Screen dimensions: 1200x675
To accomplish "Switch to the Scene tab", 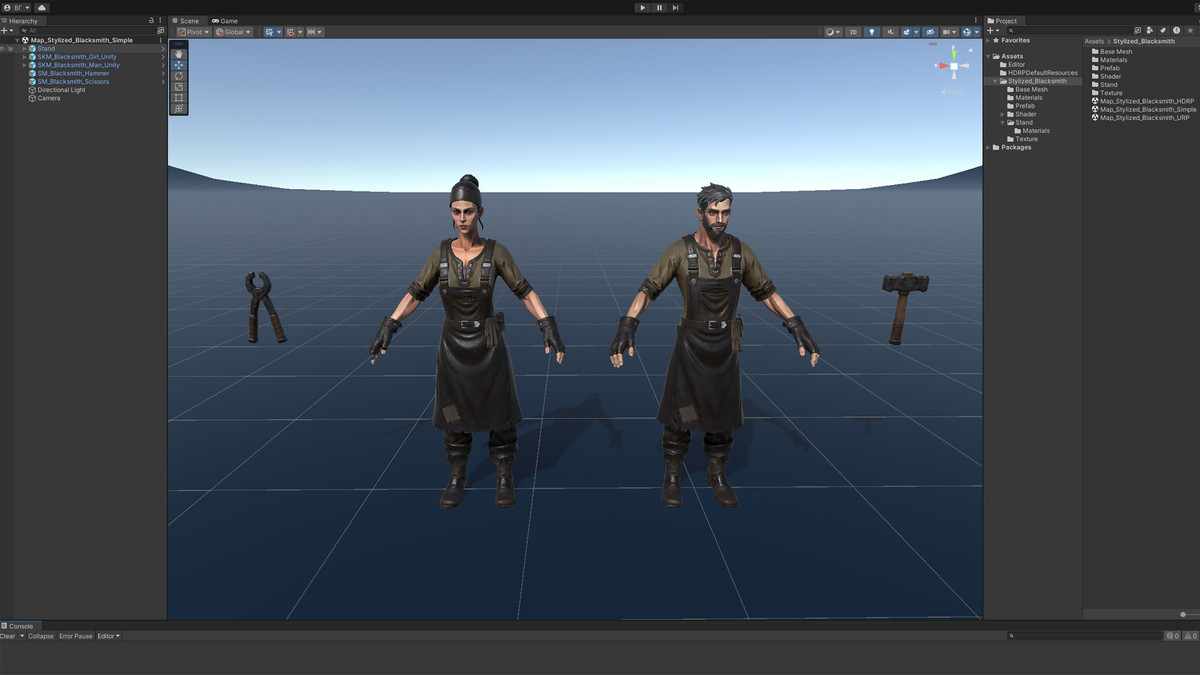I will point(186,20).
